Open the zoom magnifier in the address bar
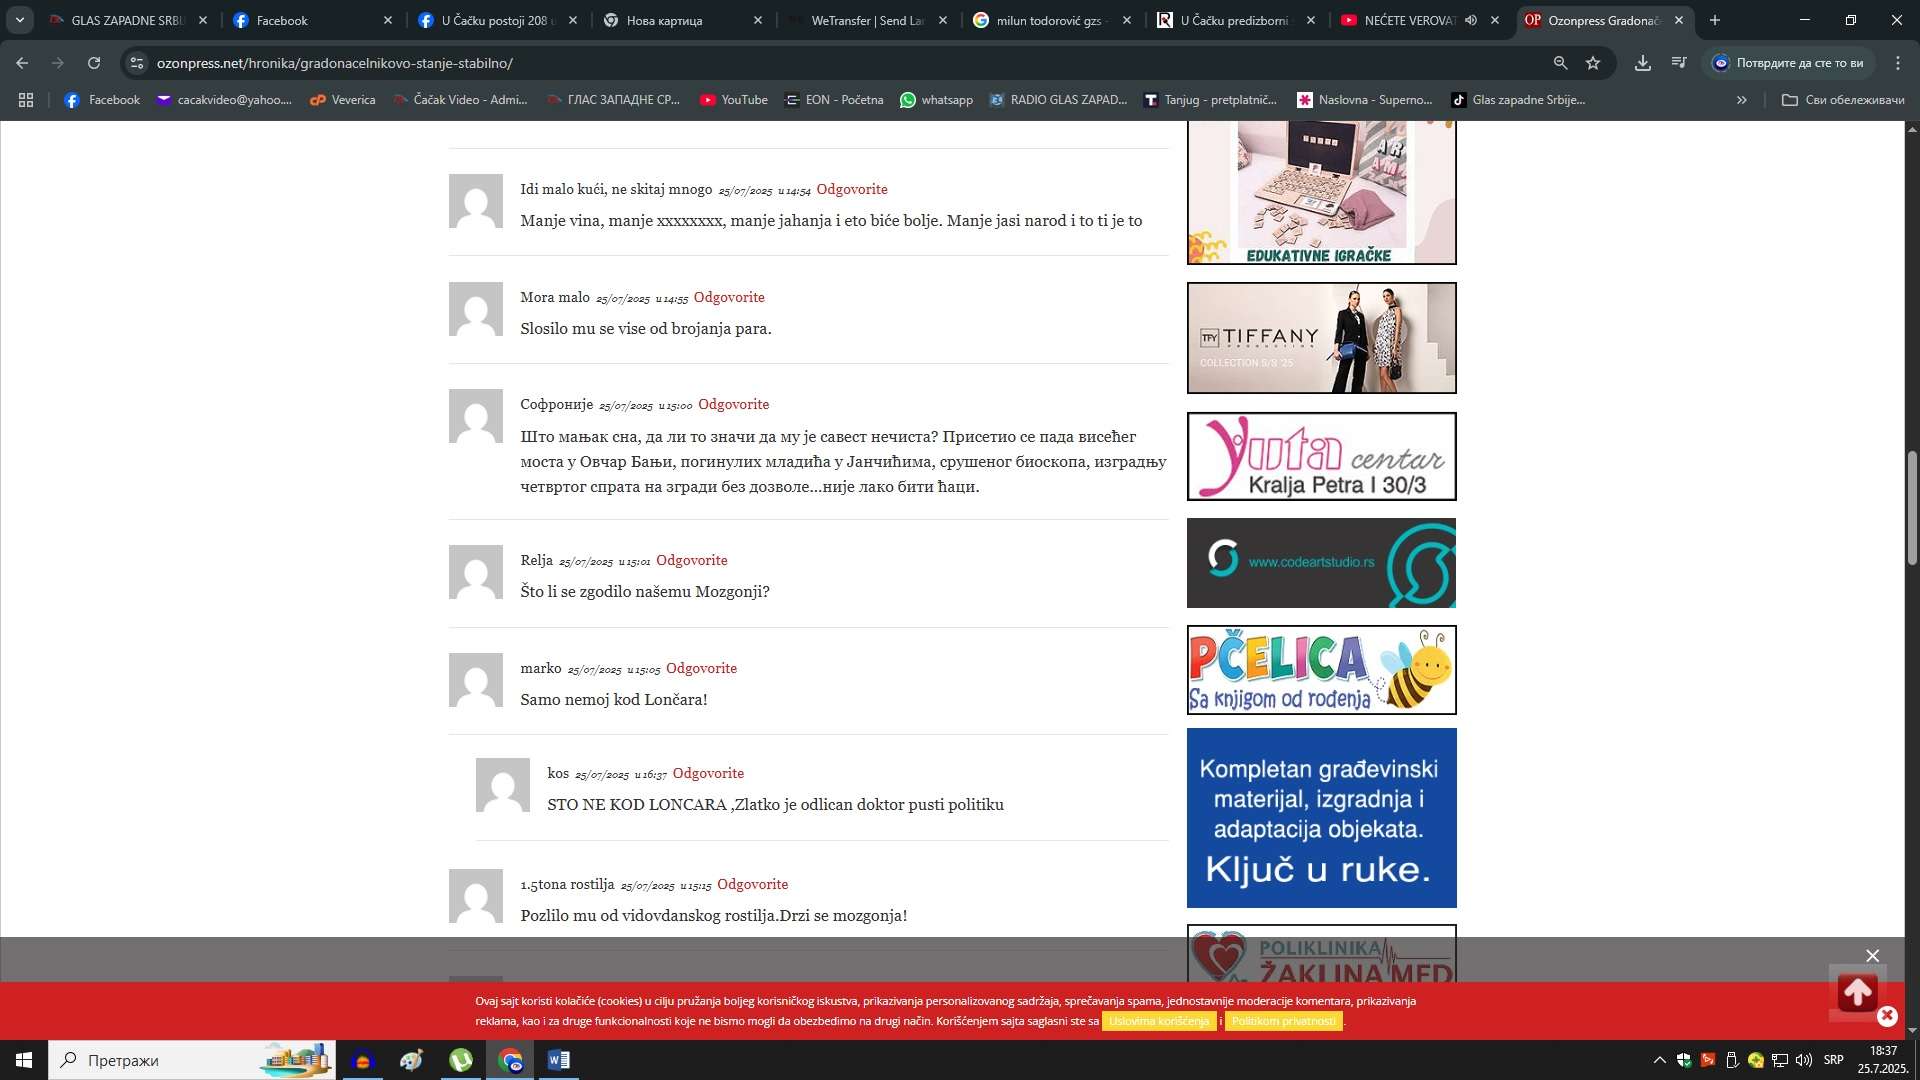This screenshot has height=1080, width=1920. [x=1560, y=63]
